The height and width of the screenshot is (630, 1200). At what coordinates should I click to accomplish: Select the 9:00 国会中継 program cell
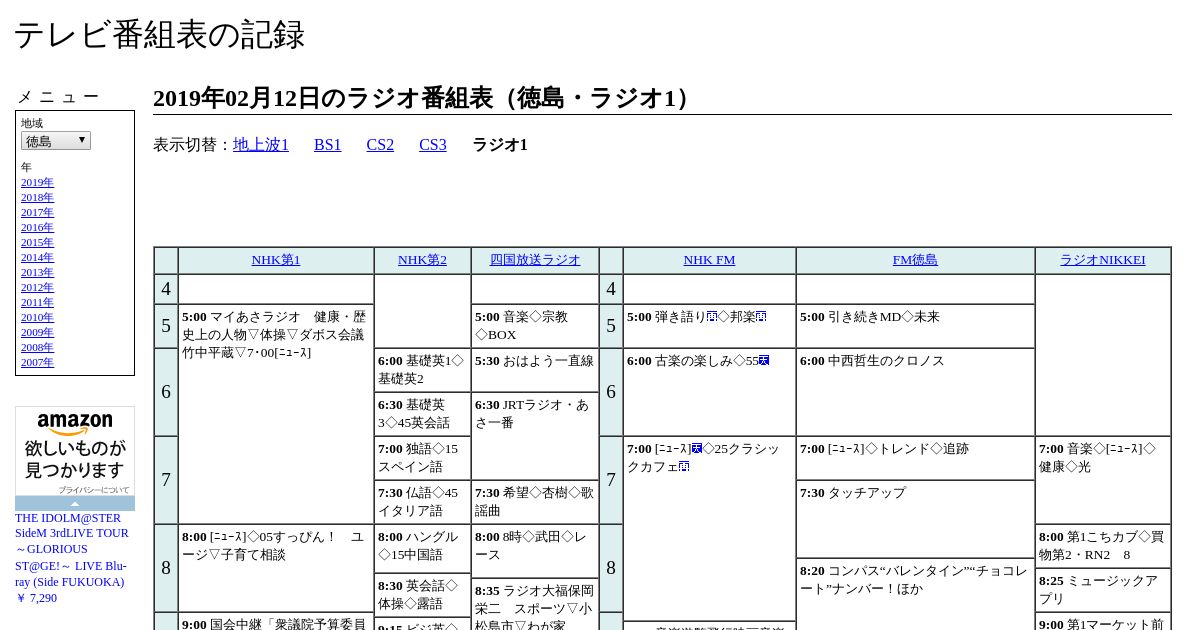276,622
